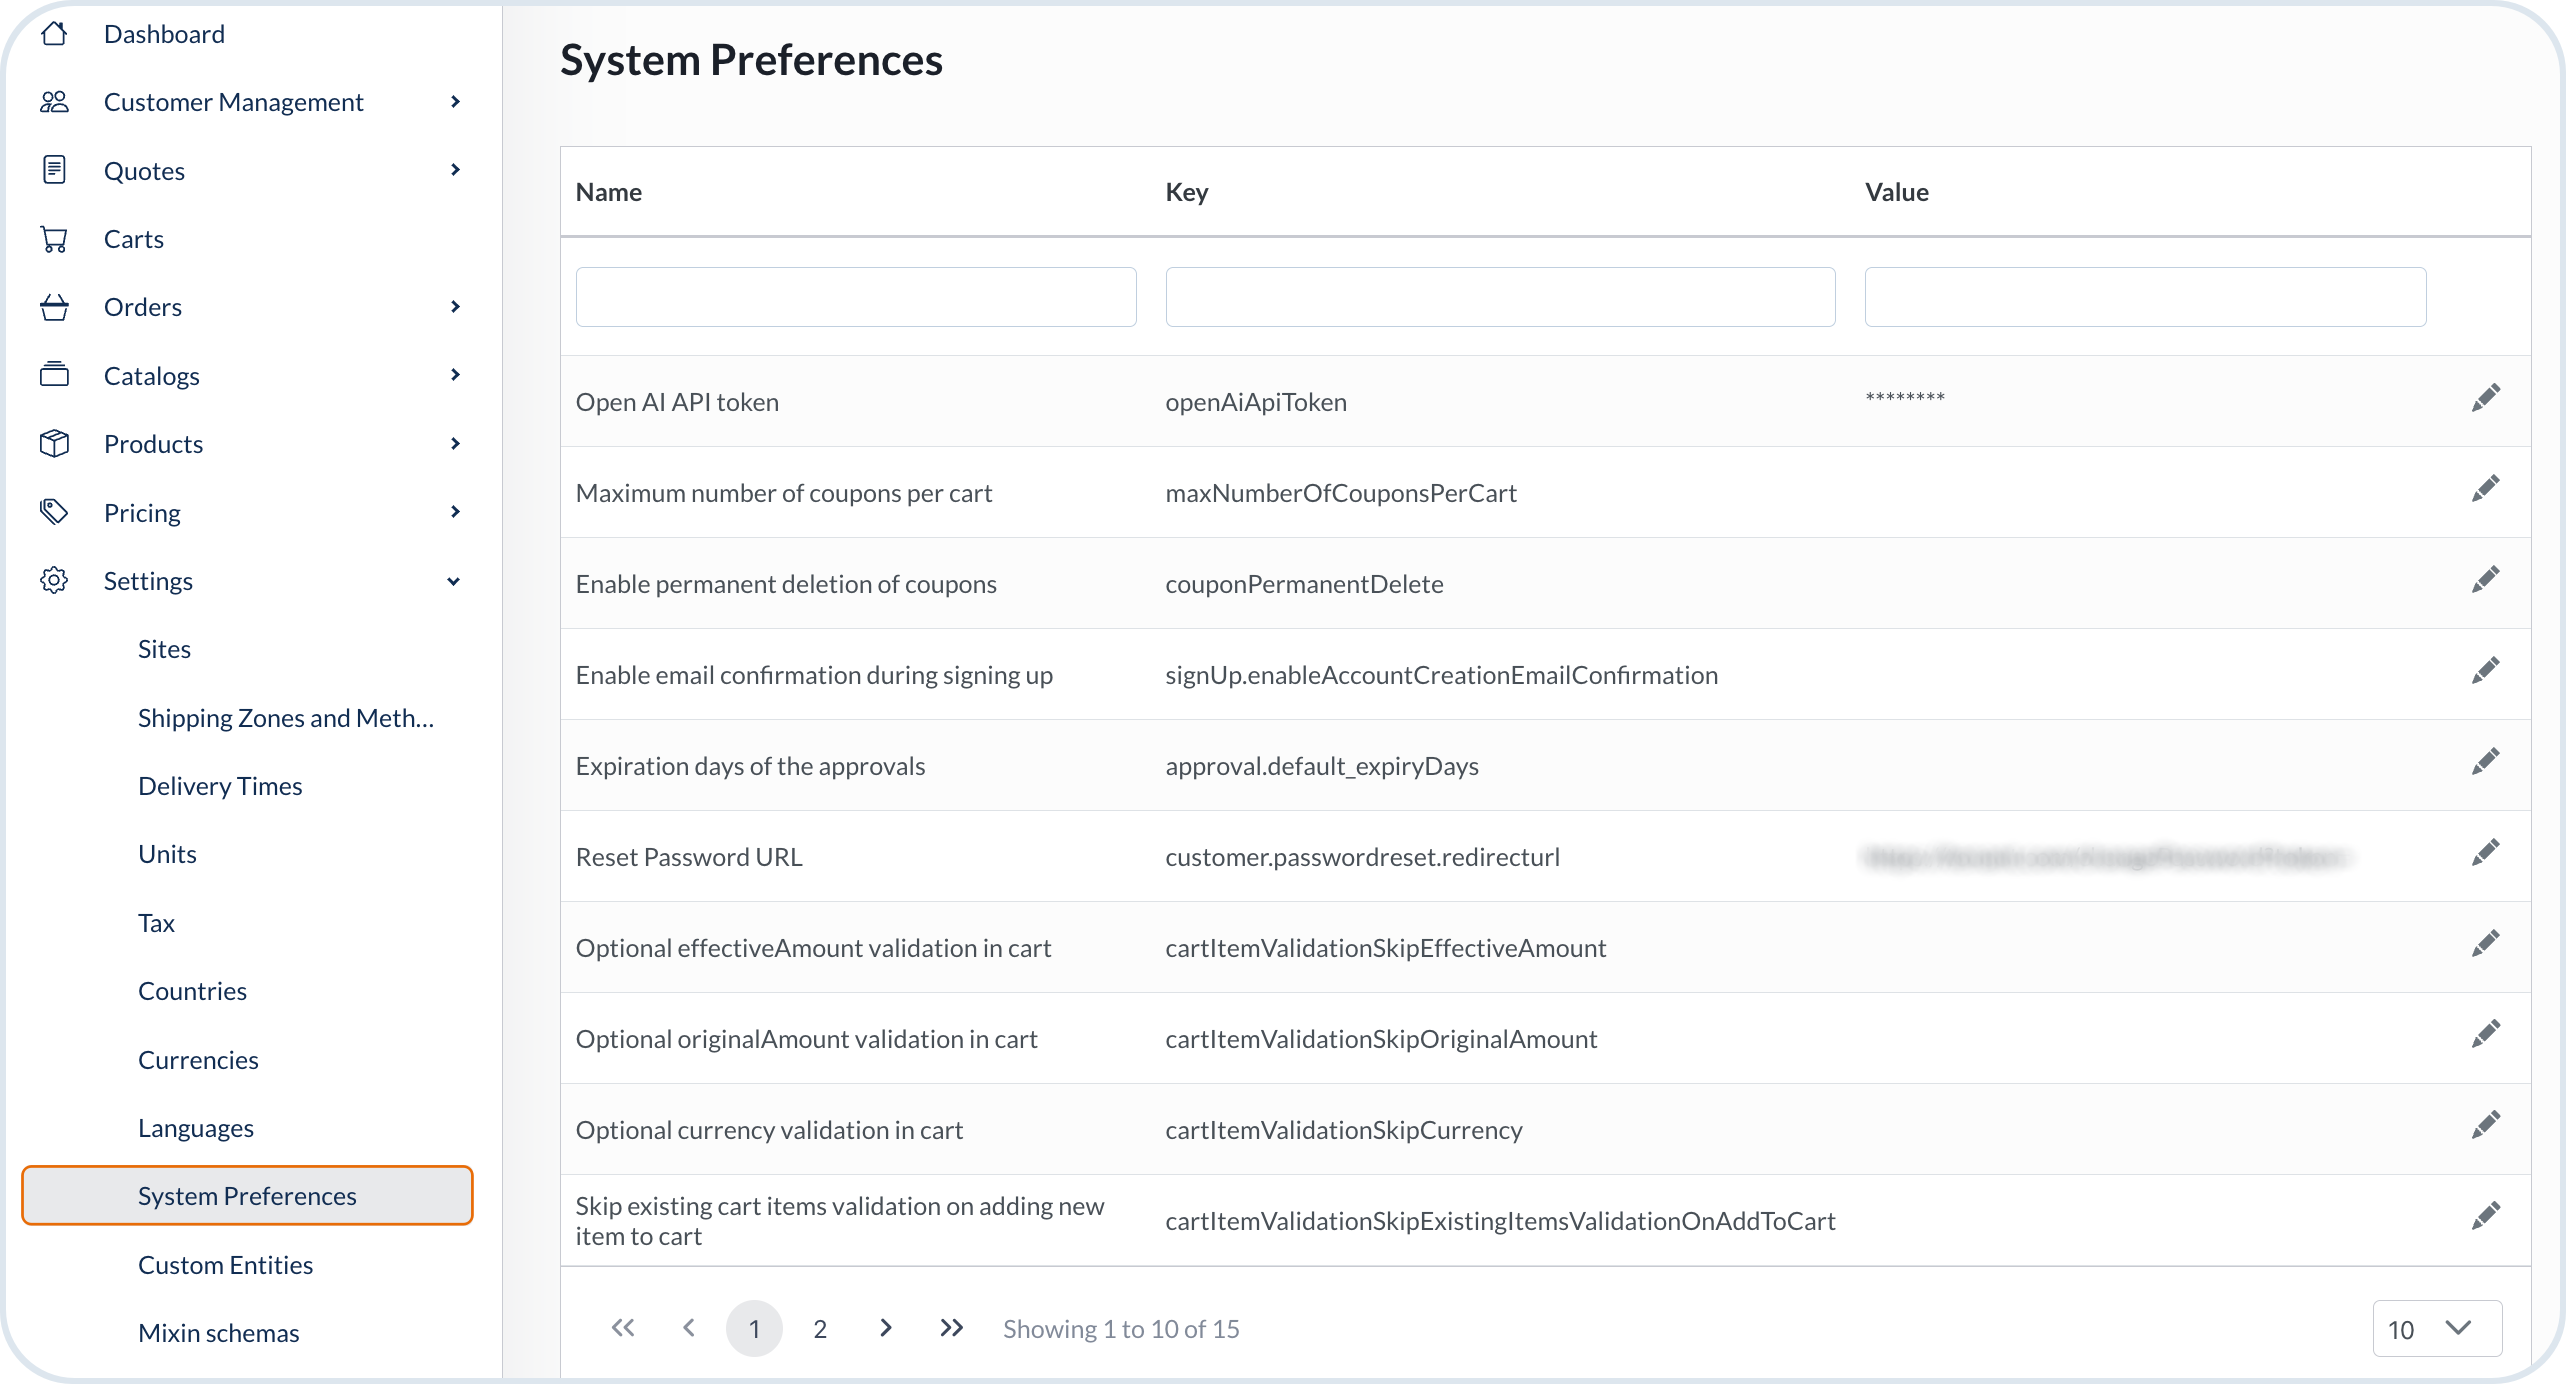The image size is (2566, 1384).
Task: Click the Dashboard home icon
Action: coord(54,34)
